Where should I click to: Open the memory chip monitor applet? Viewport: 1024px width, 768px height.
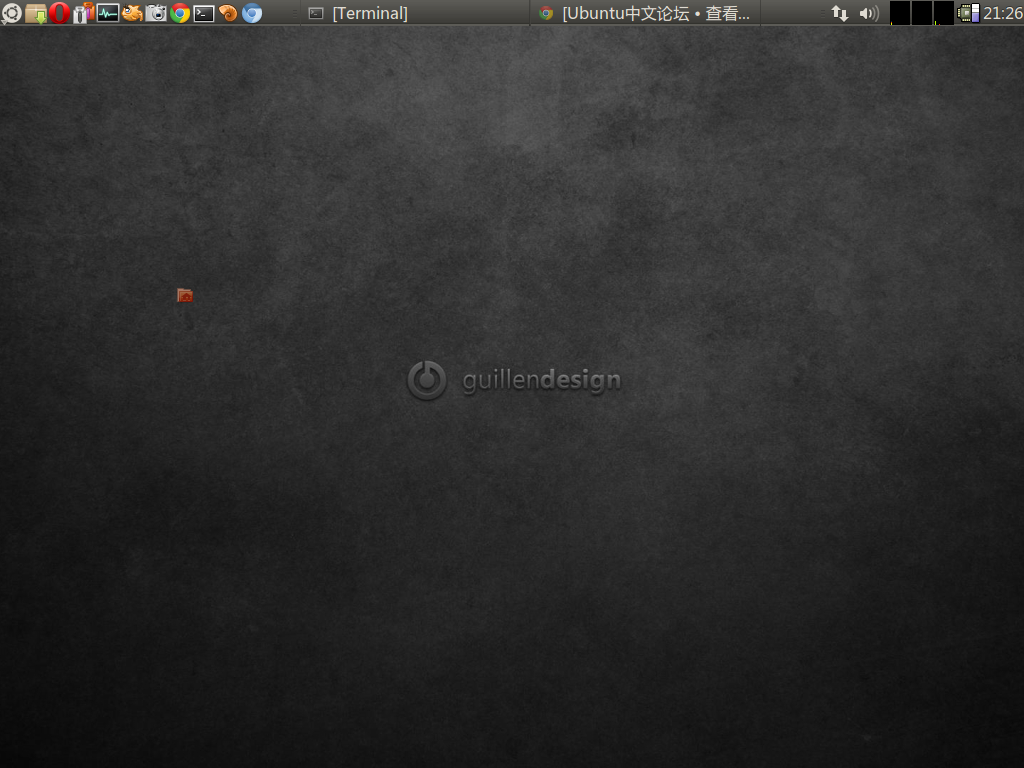tap(968, 13)
